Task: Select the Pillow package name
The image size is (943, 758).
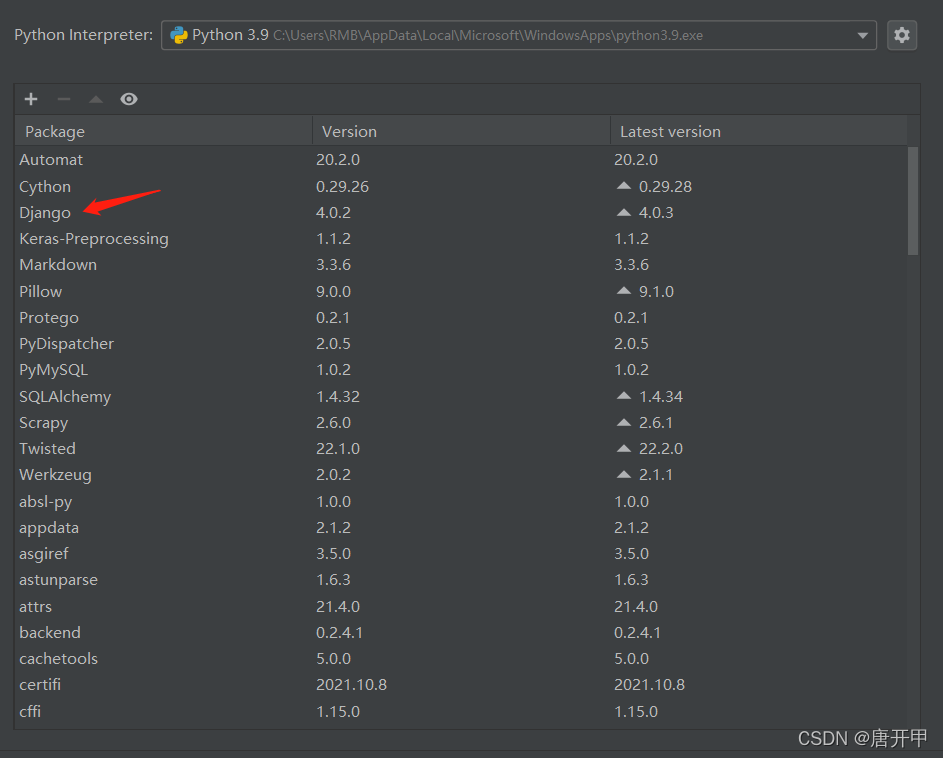Action: coord(40,292)
